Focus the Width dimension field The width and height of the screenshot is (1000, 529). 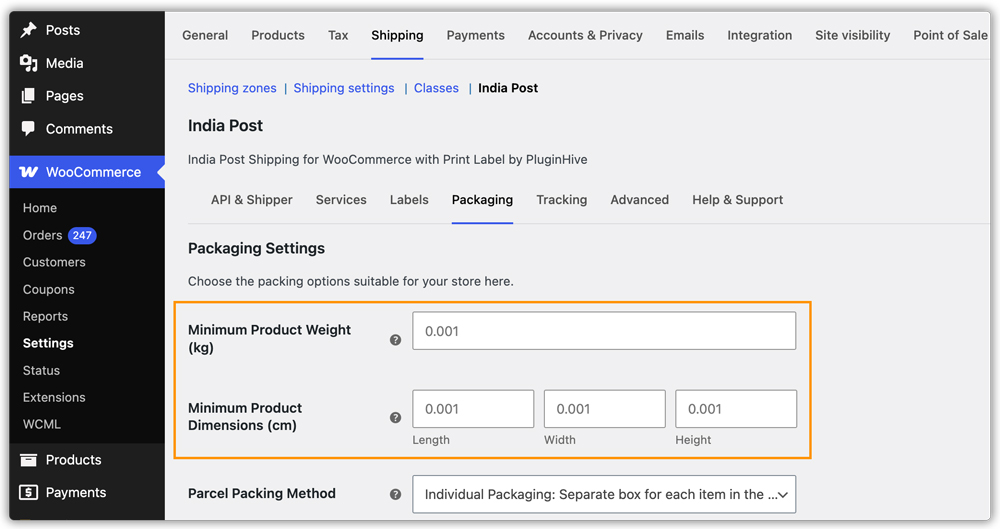pos(605,409)
